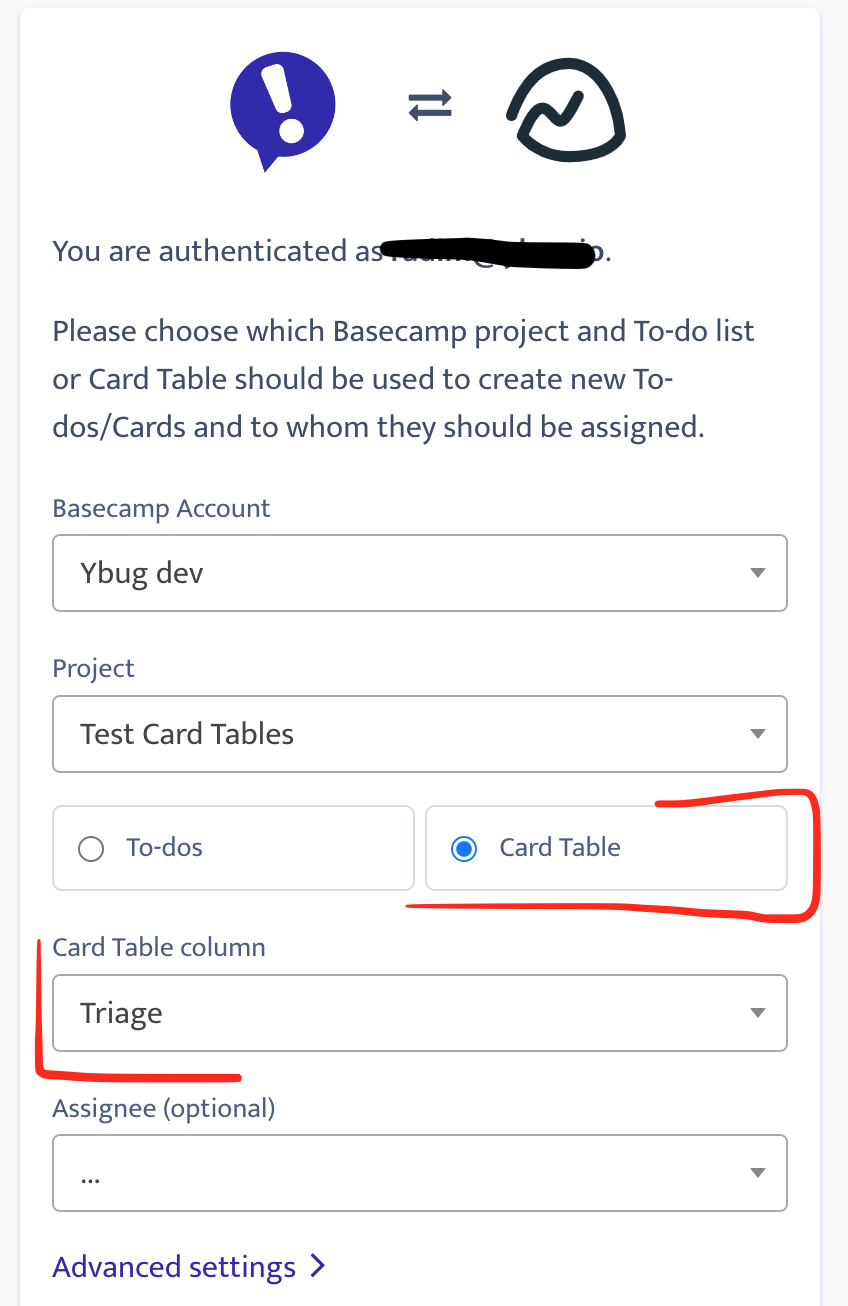The image size is (848, 1306).
Task: Select the To-dos radio button
Action: [91, 849]
